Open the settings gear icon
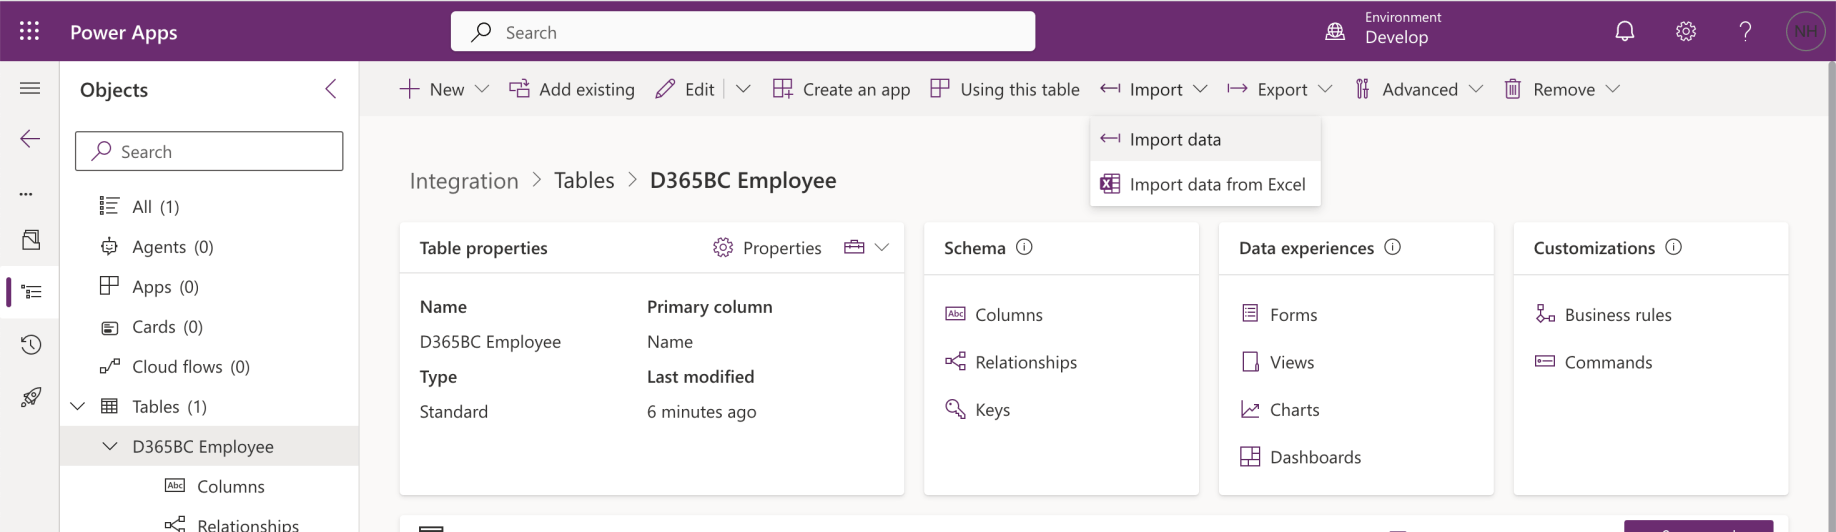The width and height of the screenshot is (1836, 532). [1686, 32]
